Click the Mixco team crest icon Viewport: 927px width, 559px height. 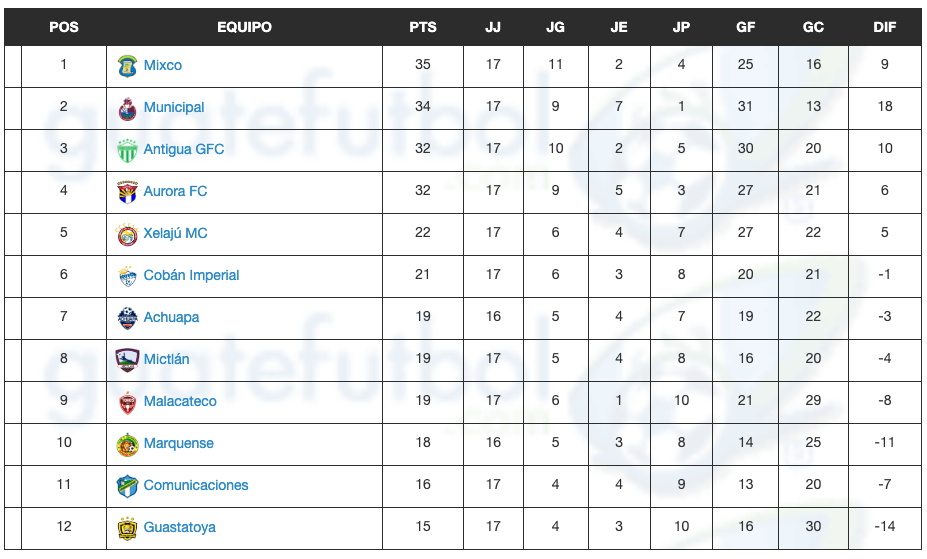(x=127, y=66)
